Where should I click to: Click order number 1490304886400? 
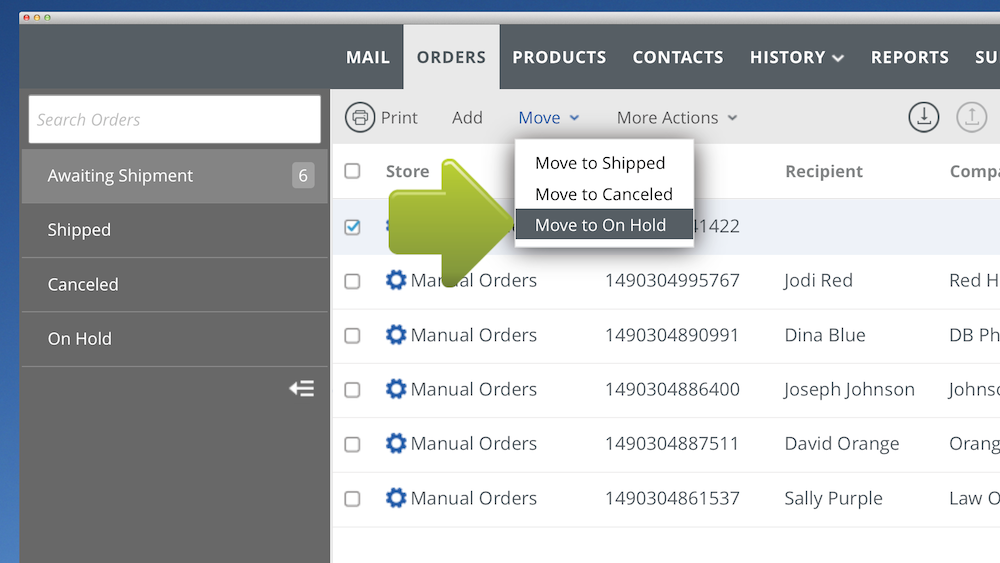(672, 389)
